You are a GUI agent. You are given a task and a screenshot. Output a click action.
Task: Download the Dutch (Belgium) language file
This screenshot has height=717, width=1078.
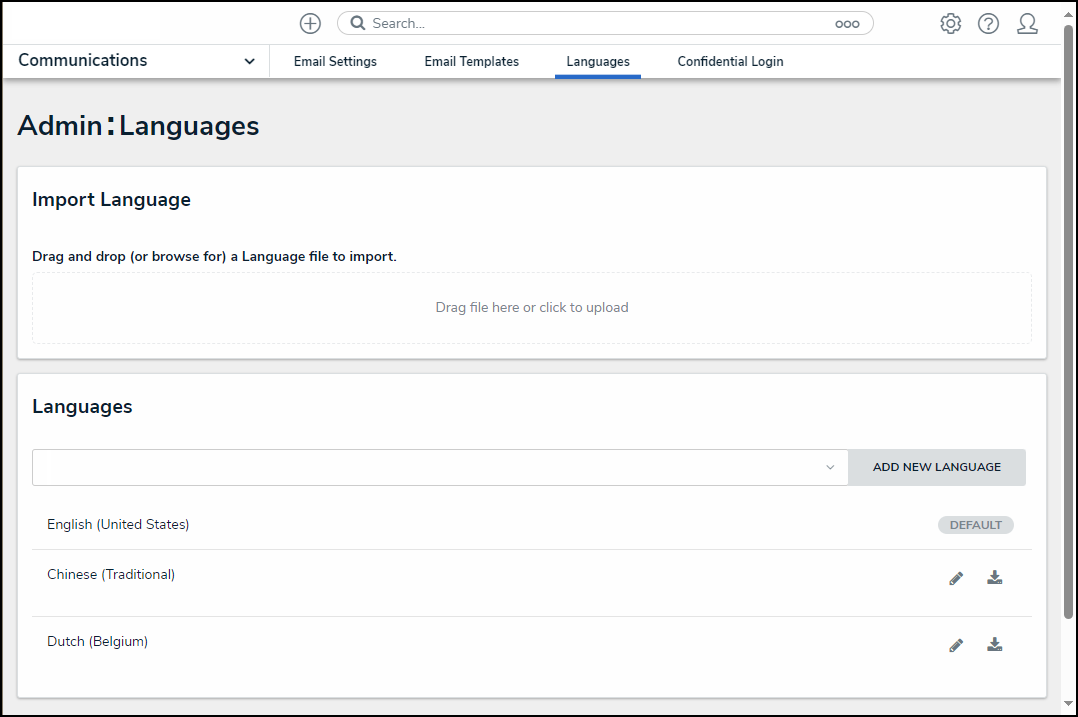pyautogui.click(x=994, y=645)
